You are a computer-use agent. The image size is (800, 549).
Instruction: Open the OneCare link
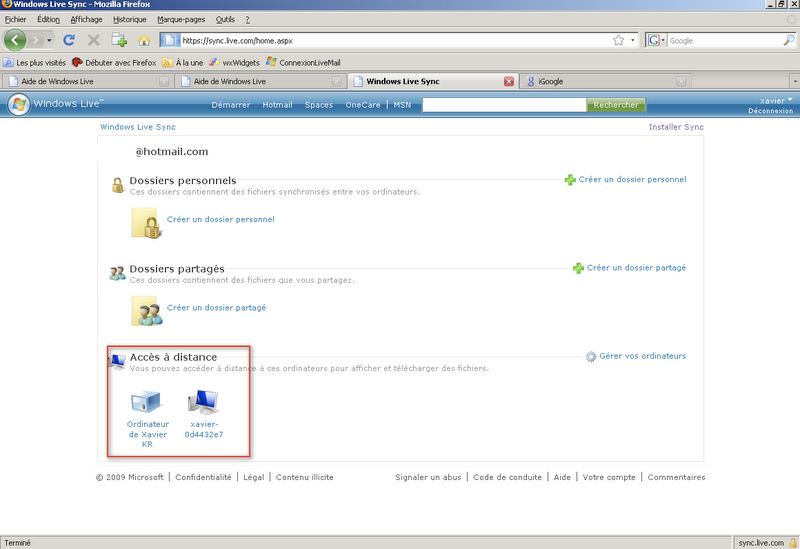[363, 105]
